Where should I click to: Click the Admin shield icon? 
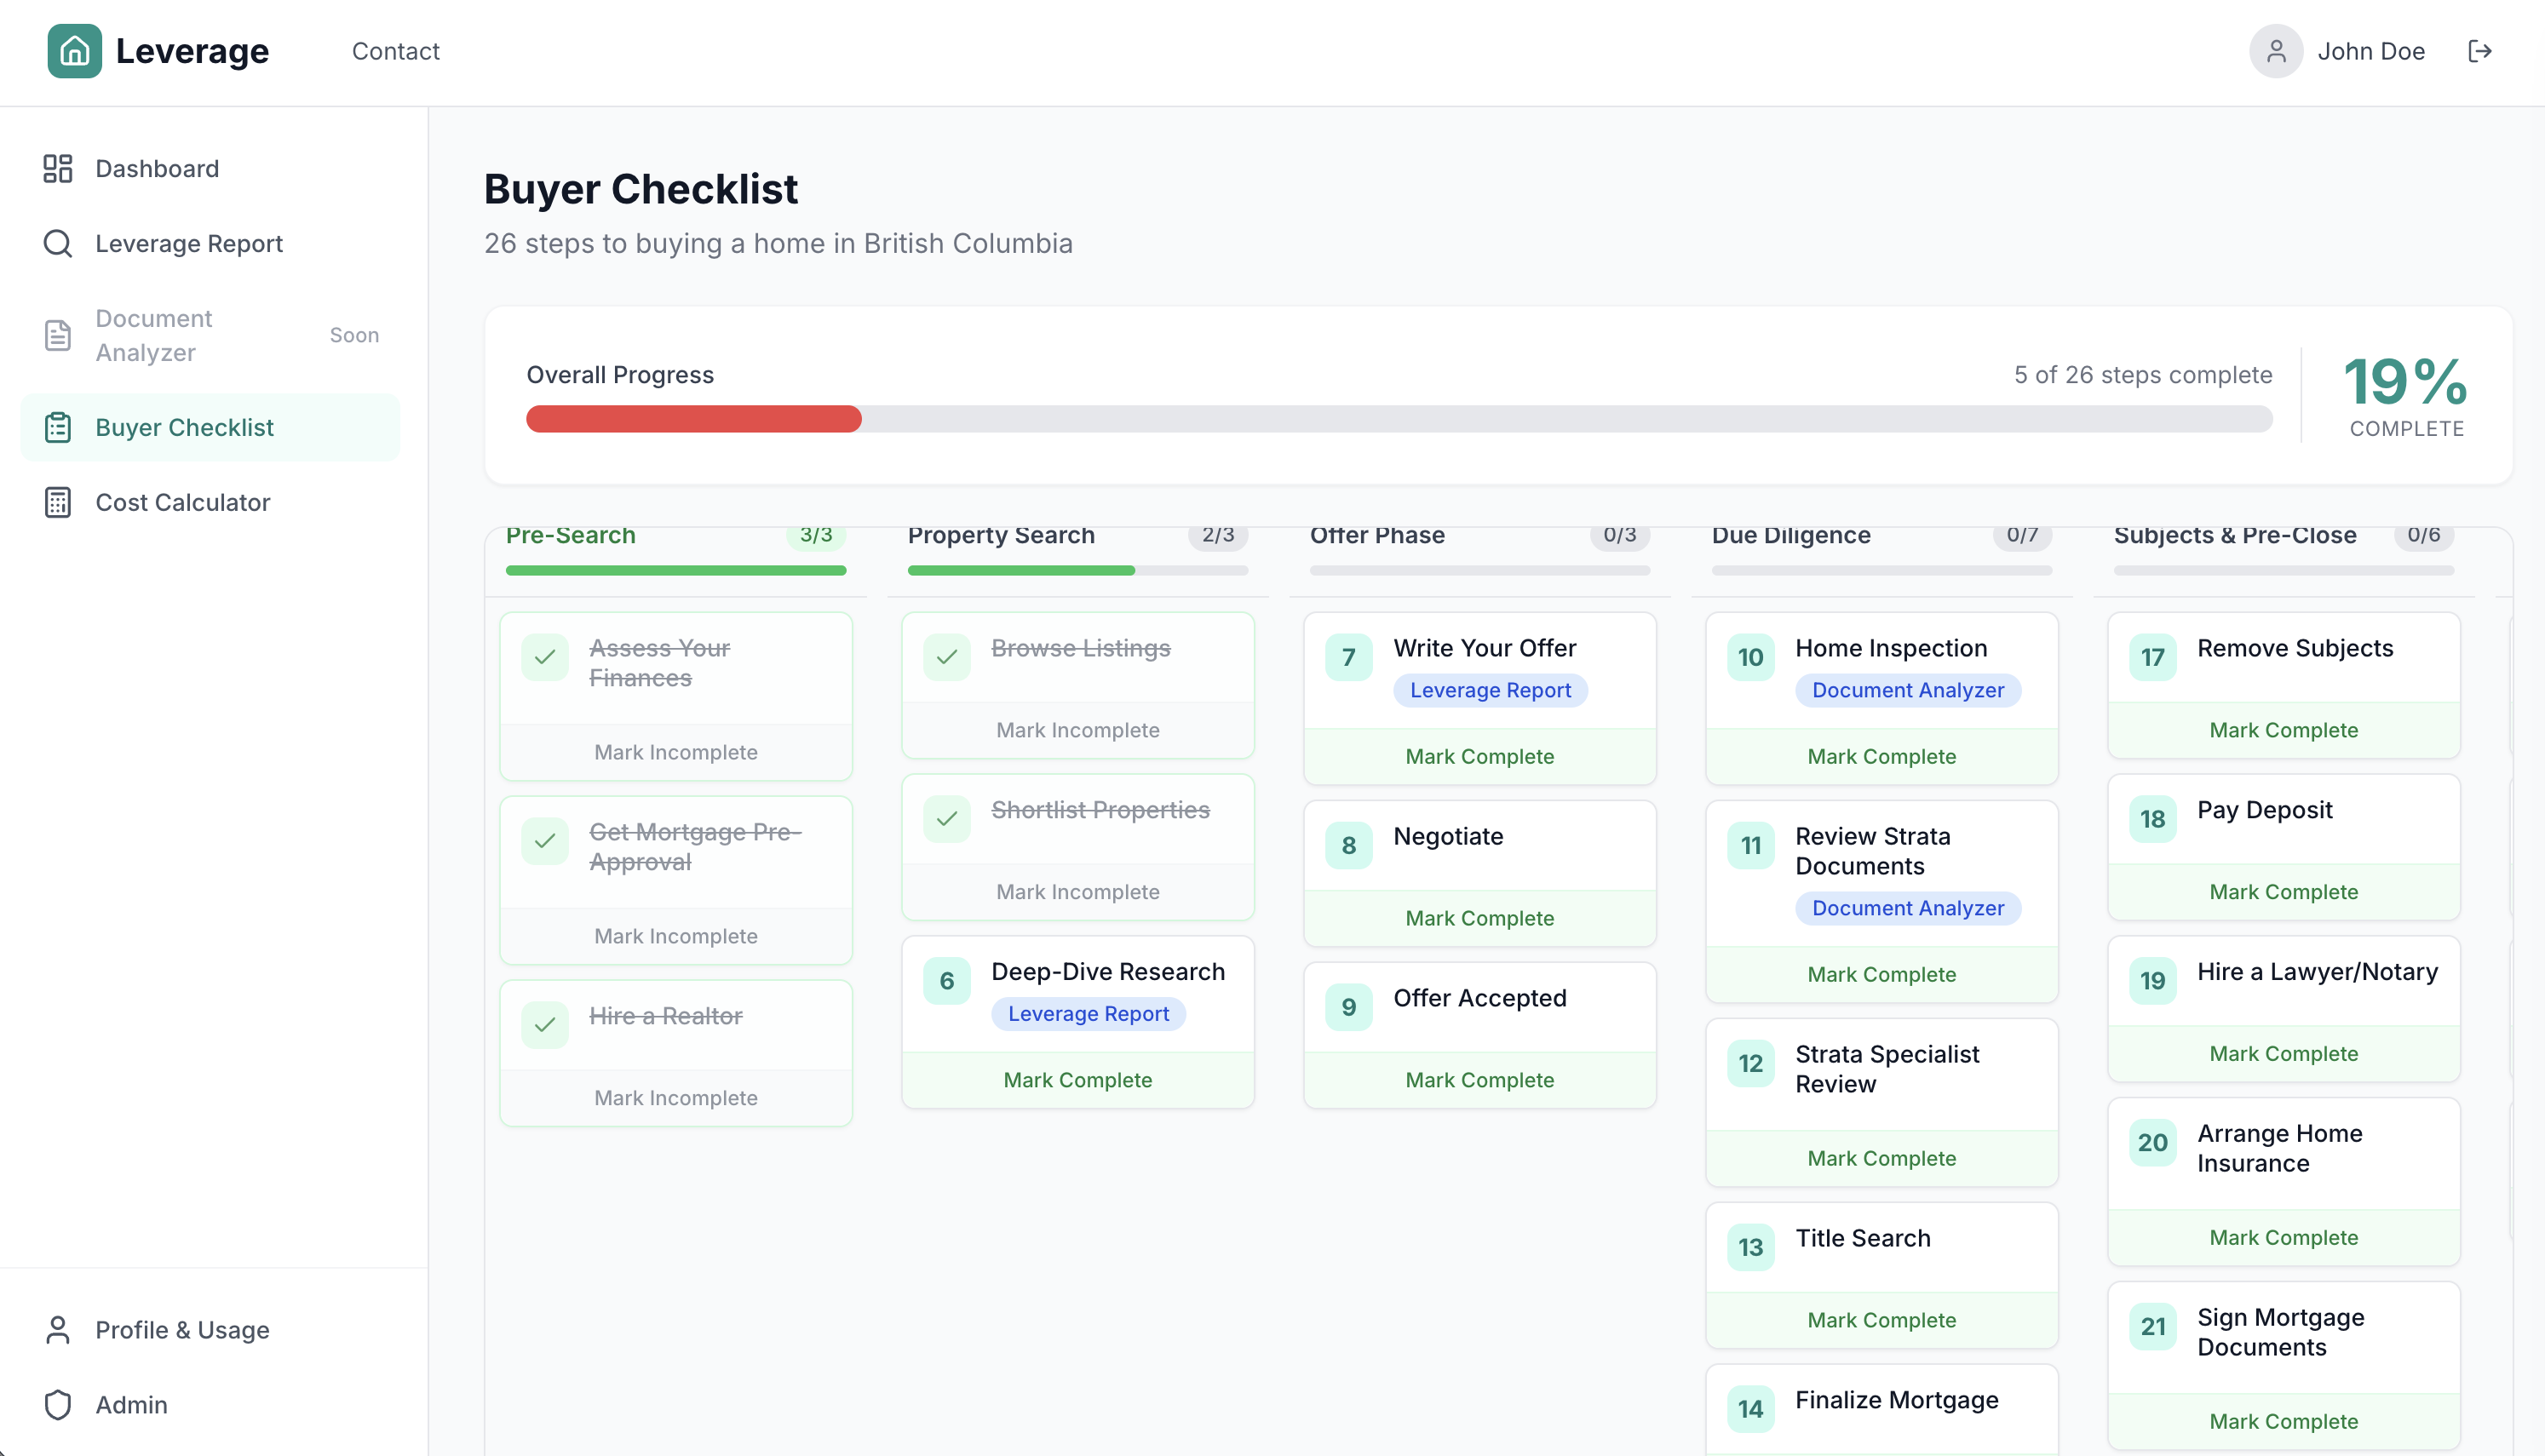[x=58, y=1405]
